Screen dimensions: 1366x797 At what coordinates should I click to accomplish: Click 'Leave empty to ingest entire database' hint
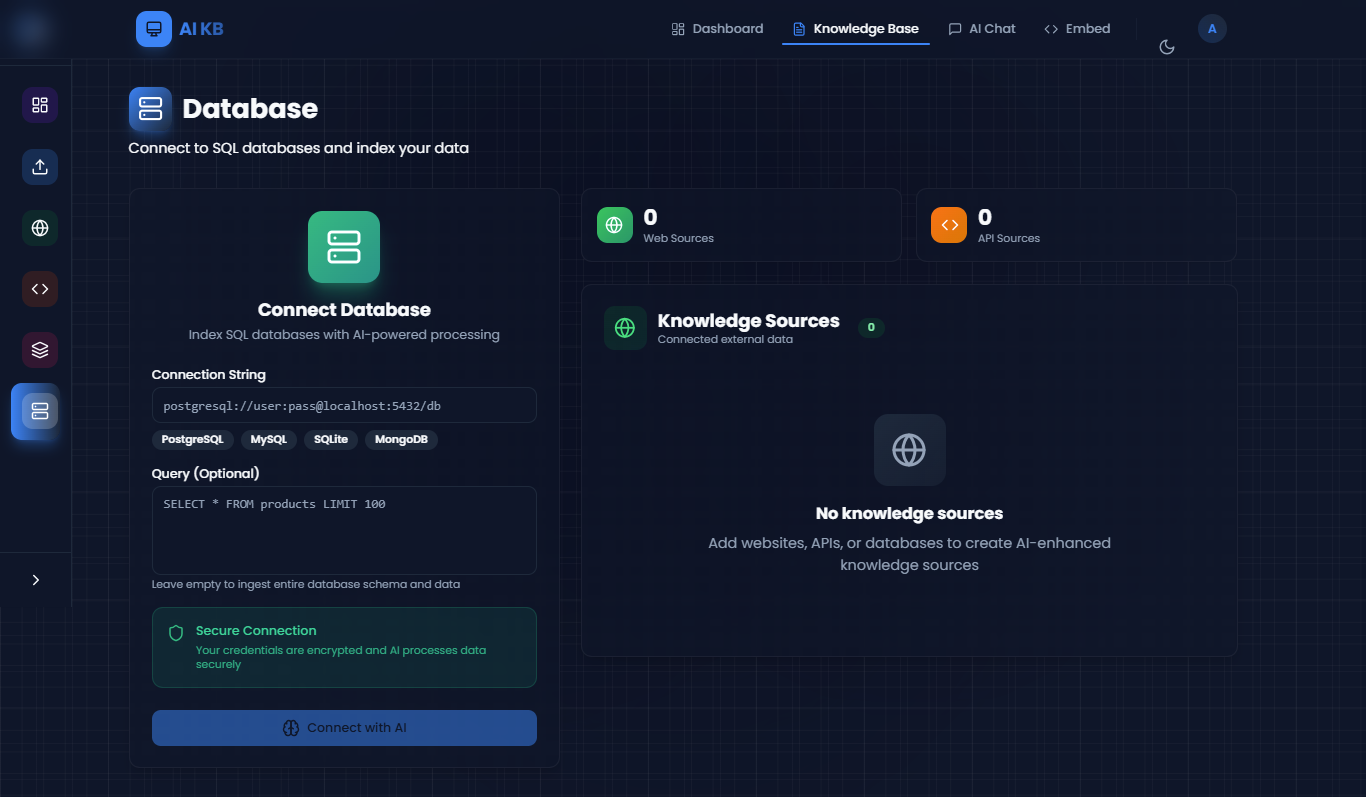[306, 584]
